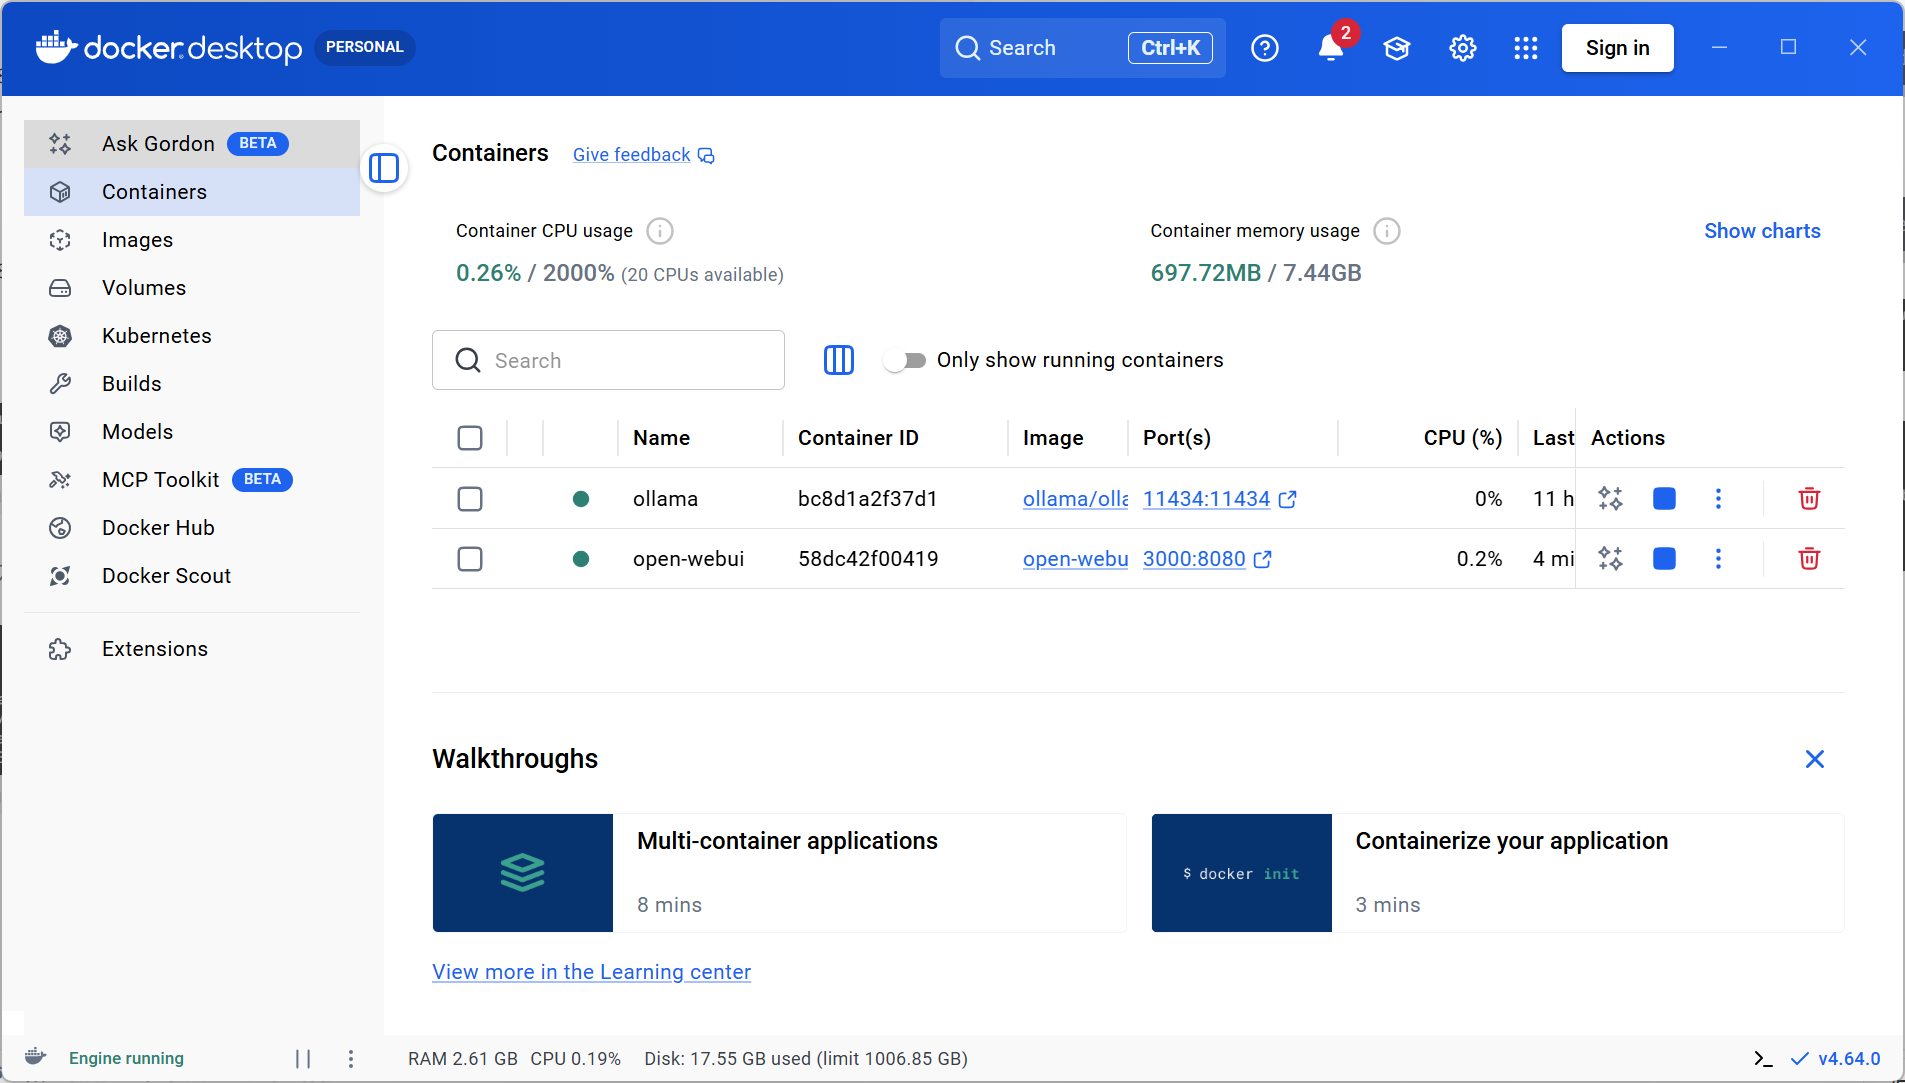Open Models in the sidebar
Screen dimensions: 1905x1083
click(x=192, y=432)
